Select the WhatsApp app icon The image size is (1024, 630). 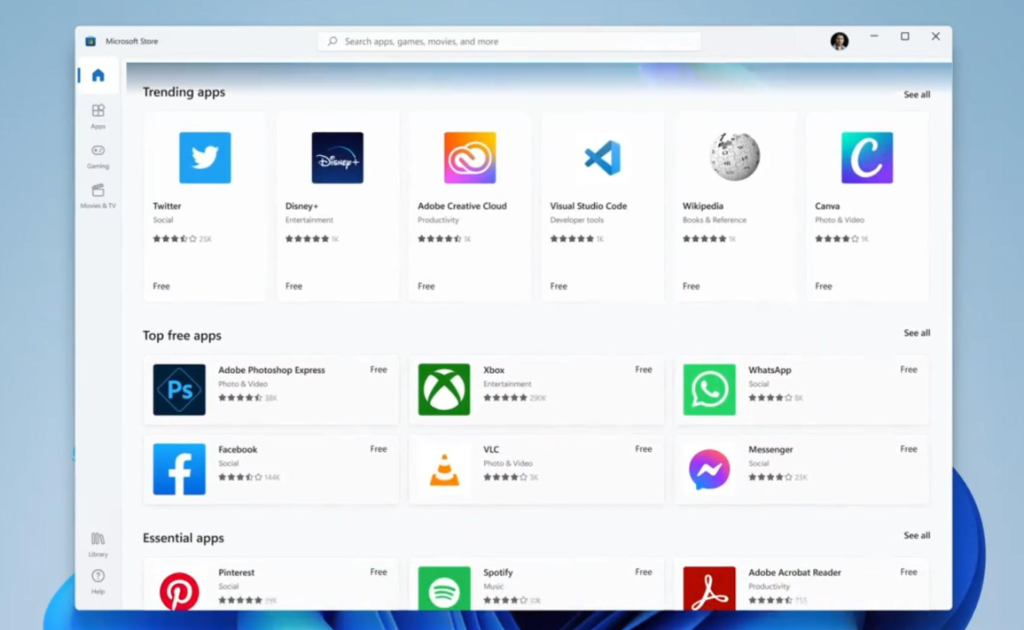[x=709, y=390]
